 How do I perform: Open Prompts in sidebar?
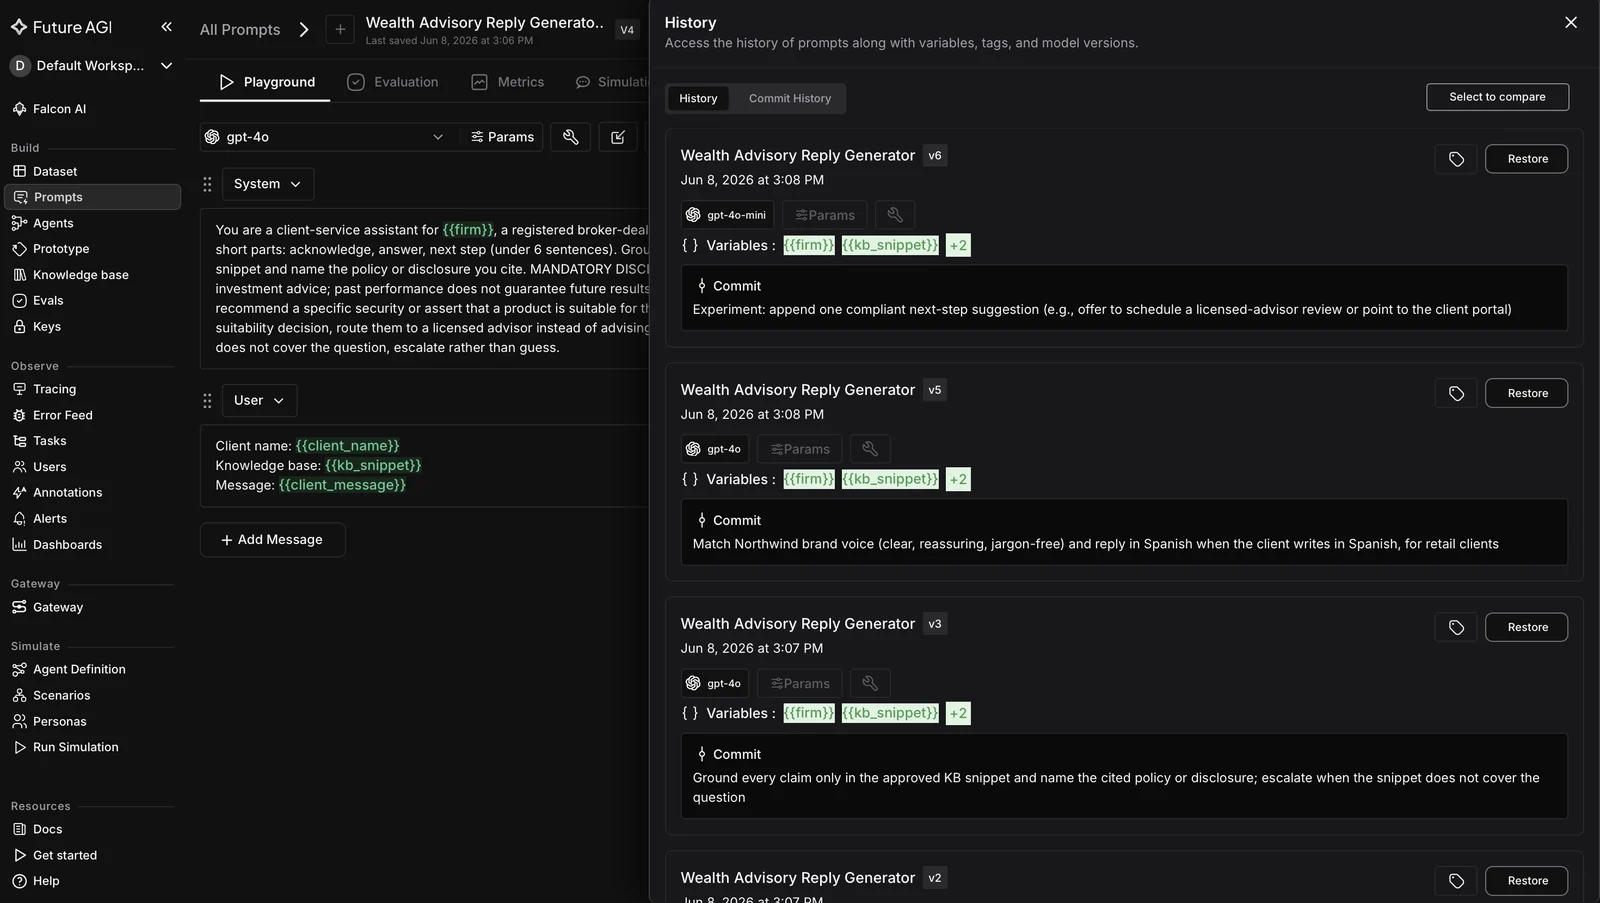coord(91,197)
